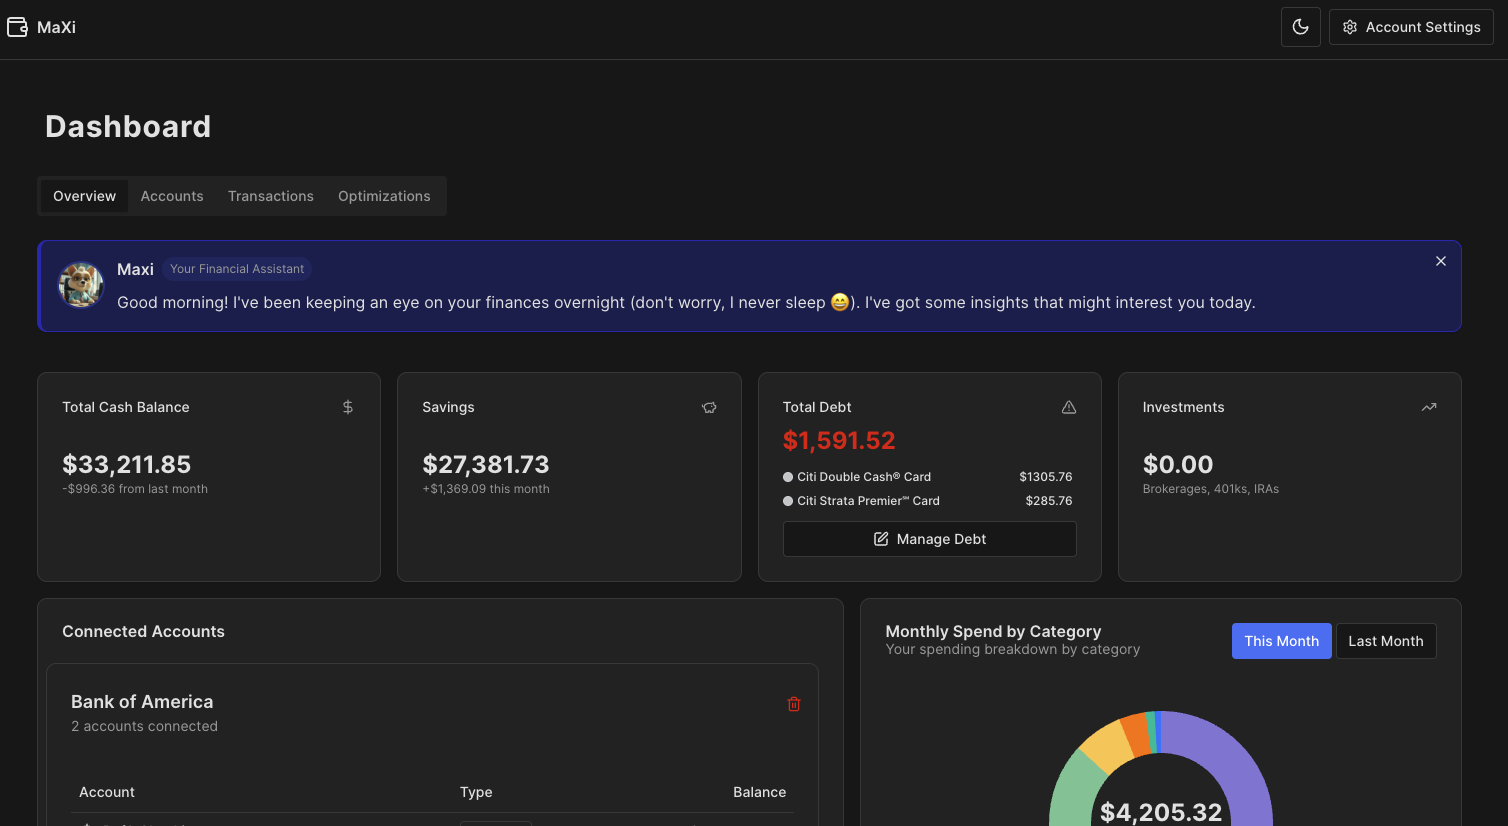This screenshot has height=826, width=1508.
Task: Click the warning triangle on Total Debt
Action: tap(1069, 407)
